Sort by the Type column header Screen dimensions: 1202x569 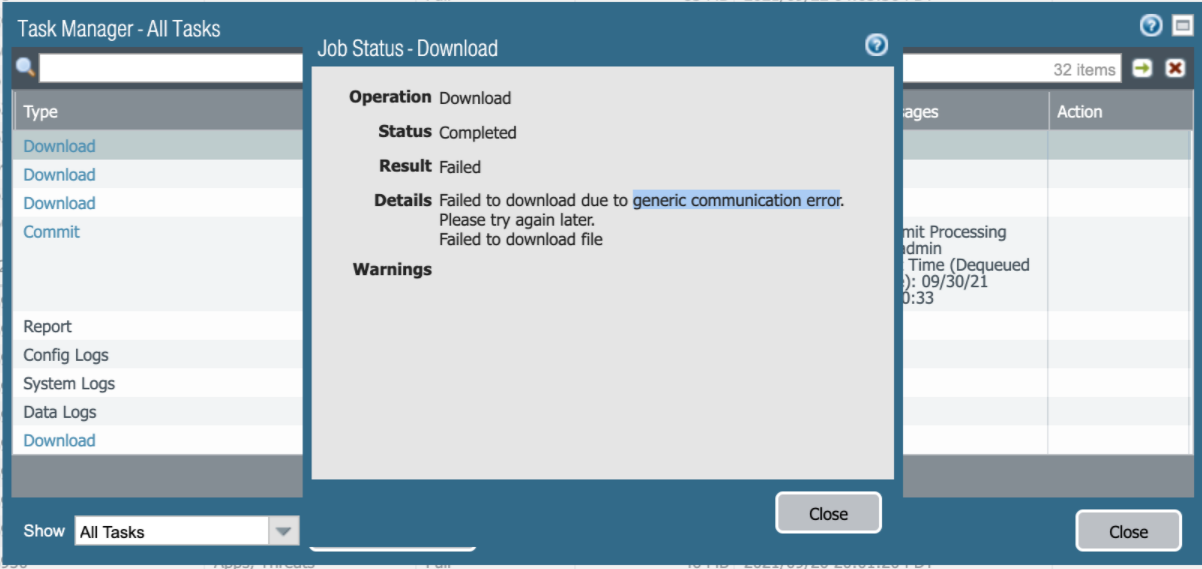41,112
